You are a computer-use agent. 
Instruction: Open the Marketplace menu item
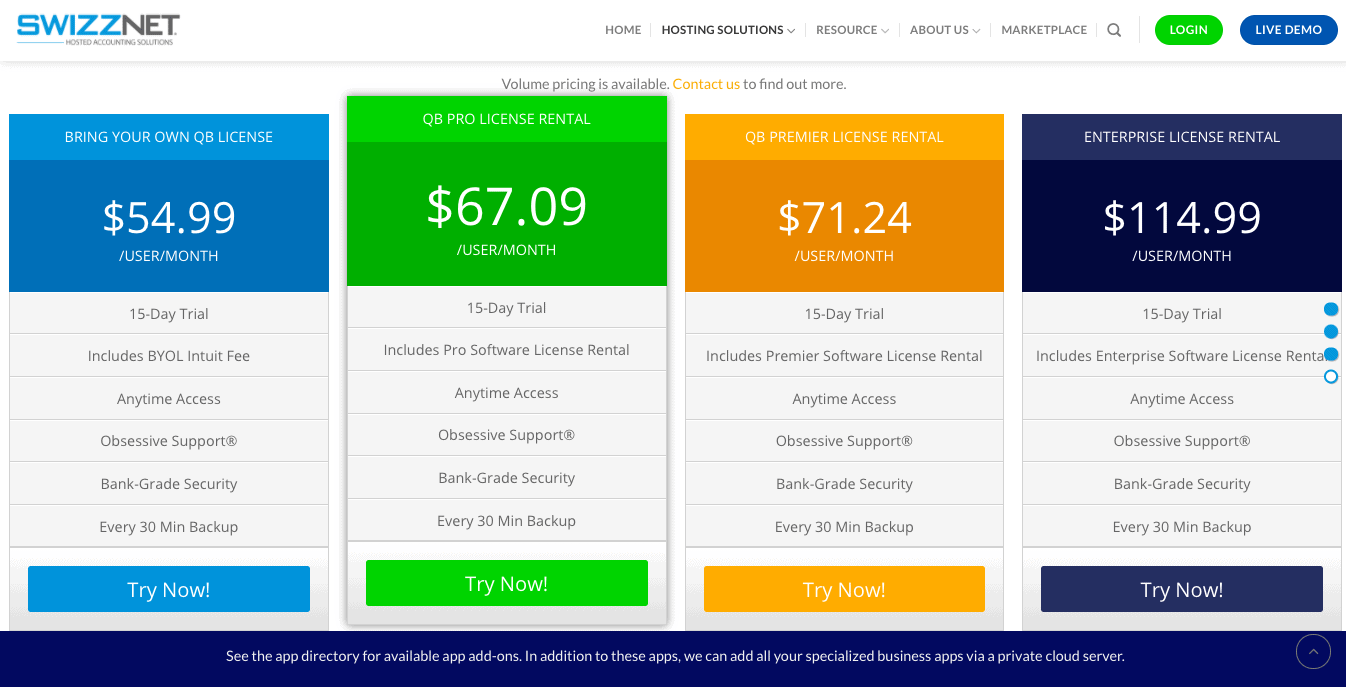[1044, 30]
